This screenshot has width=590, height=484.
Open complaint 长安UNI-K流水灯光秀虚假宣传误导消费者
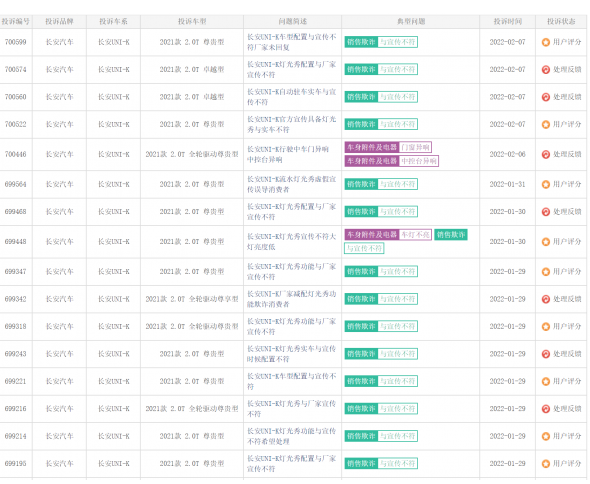(x=292, y=184)
